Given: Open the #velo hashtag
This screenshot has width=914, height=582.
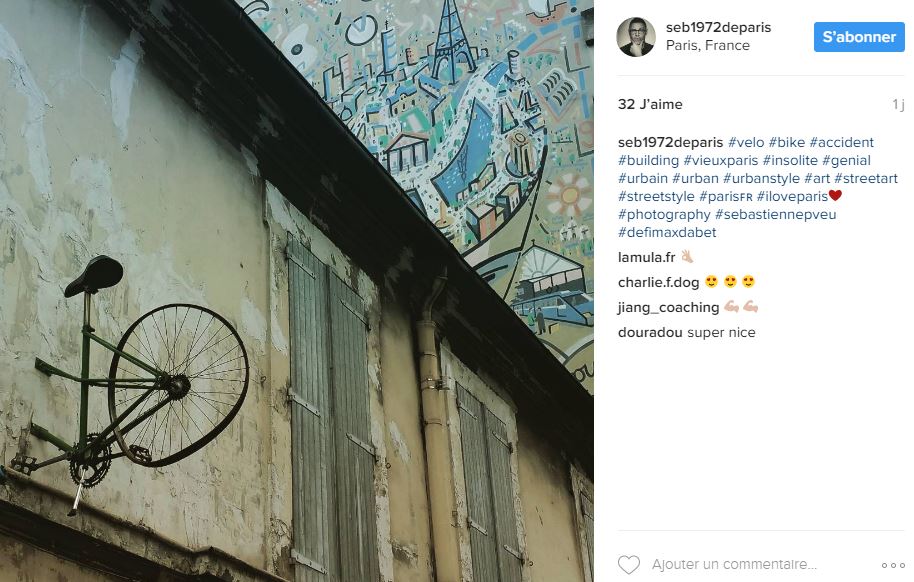Looking at the screenshot, I should 746,142.
